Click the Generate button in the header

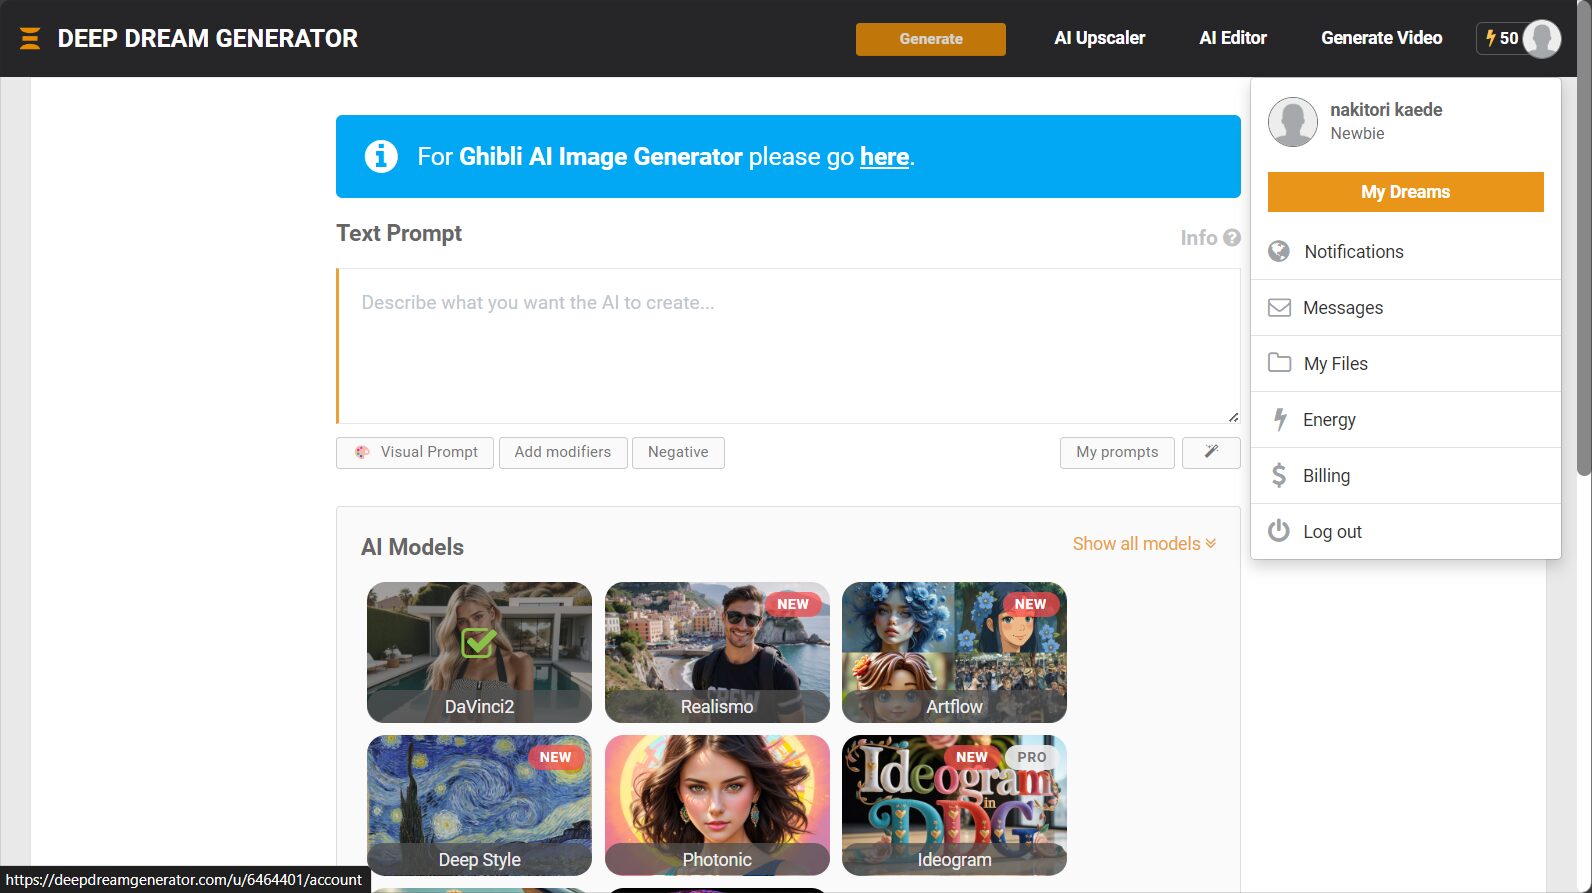931,39
